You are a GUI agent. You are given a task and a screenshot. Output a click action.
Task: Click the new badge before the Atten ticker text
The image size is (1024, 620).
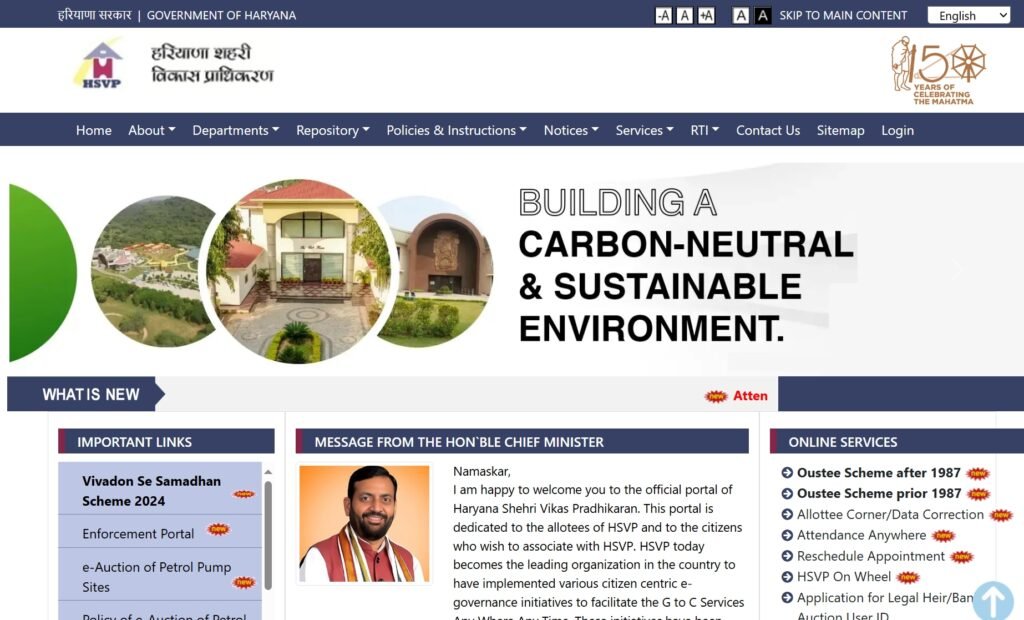pyautogui.click(x=716, y=397)
